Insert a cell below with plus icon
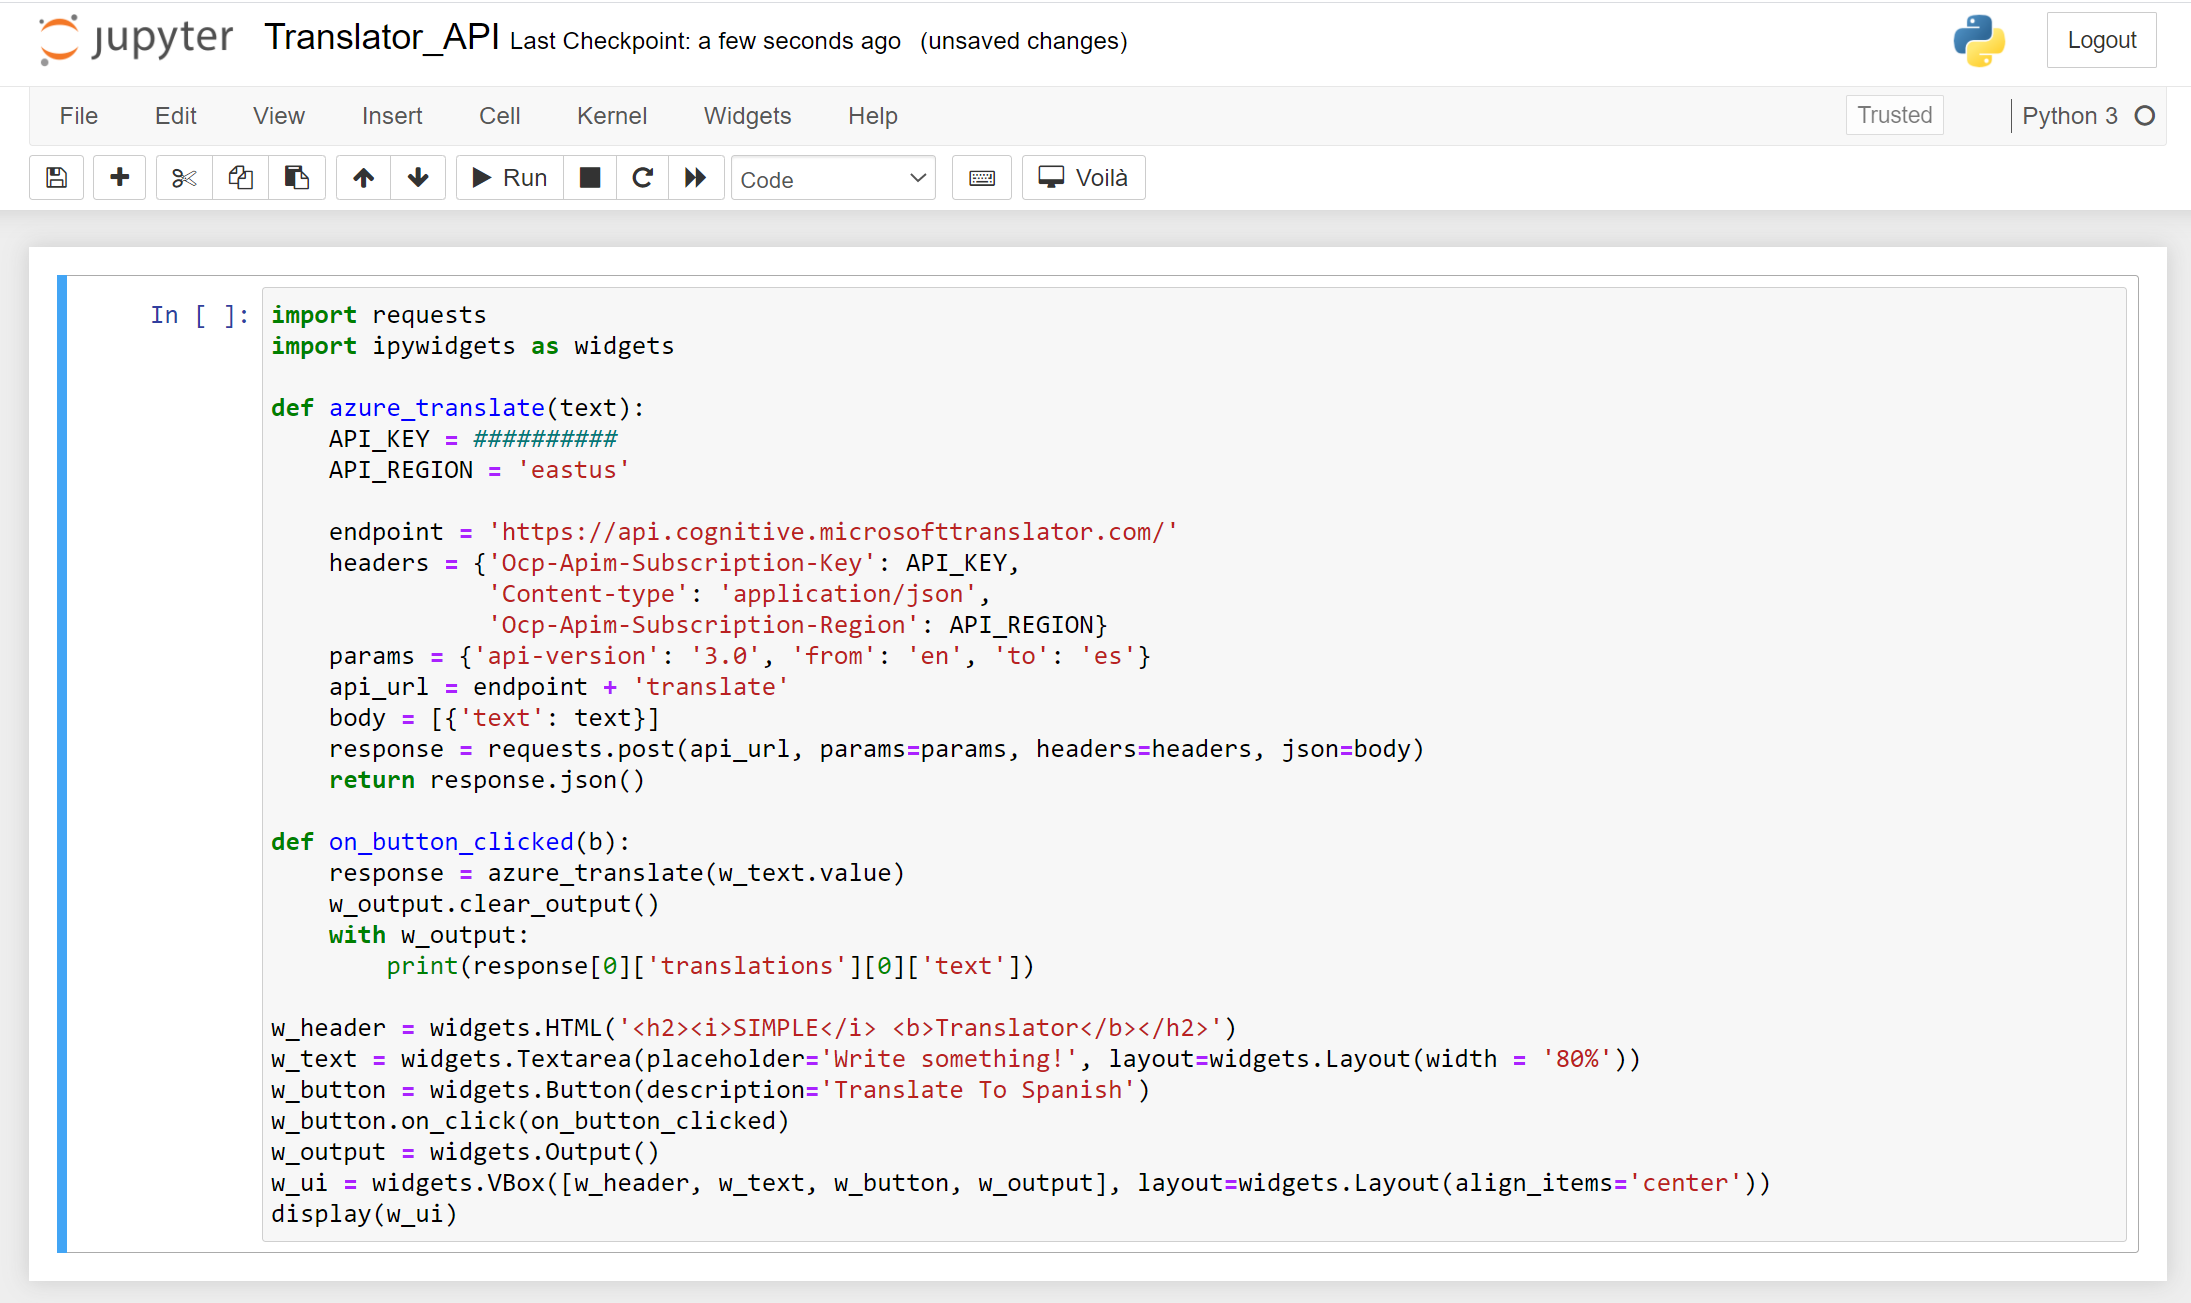Viewport: 2191px width, 1303px height. coord(120,178)
